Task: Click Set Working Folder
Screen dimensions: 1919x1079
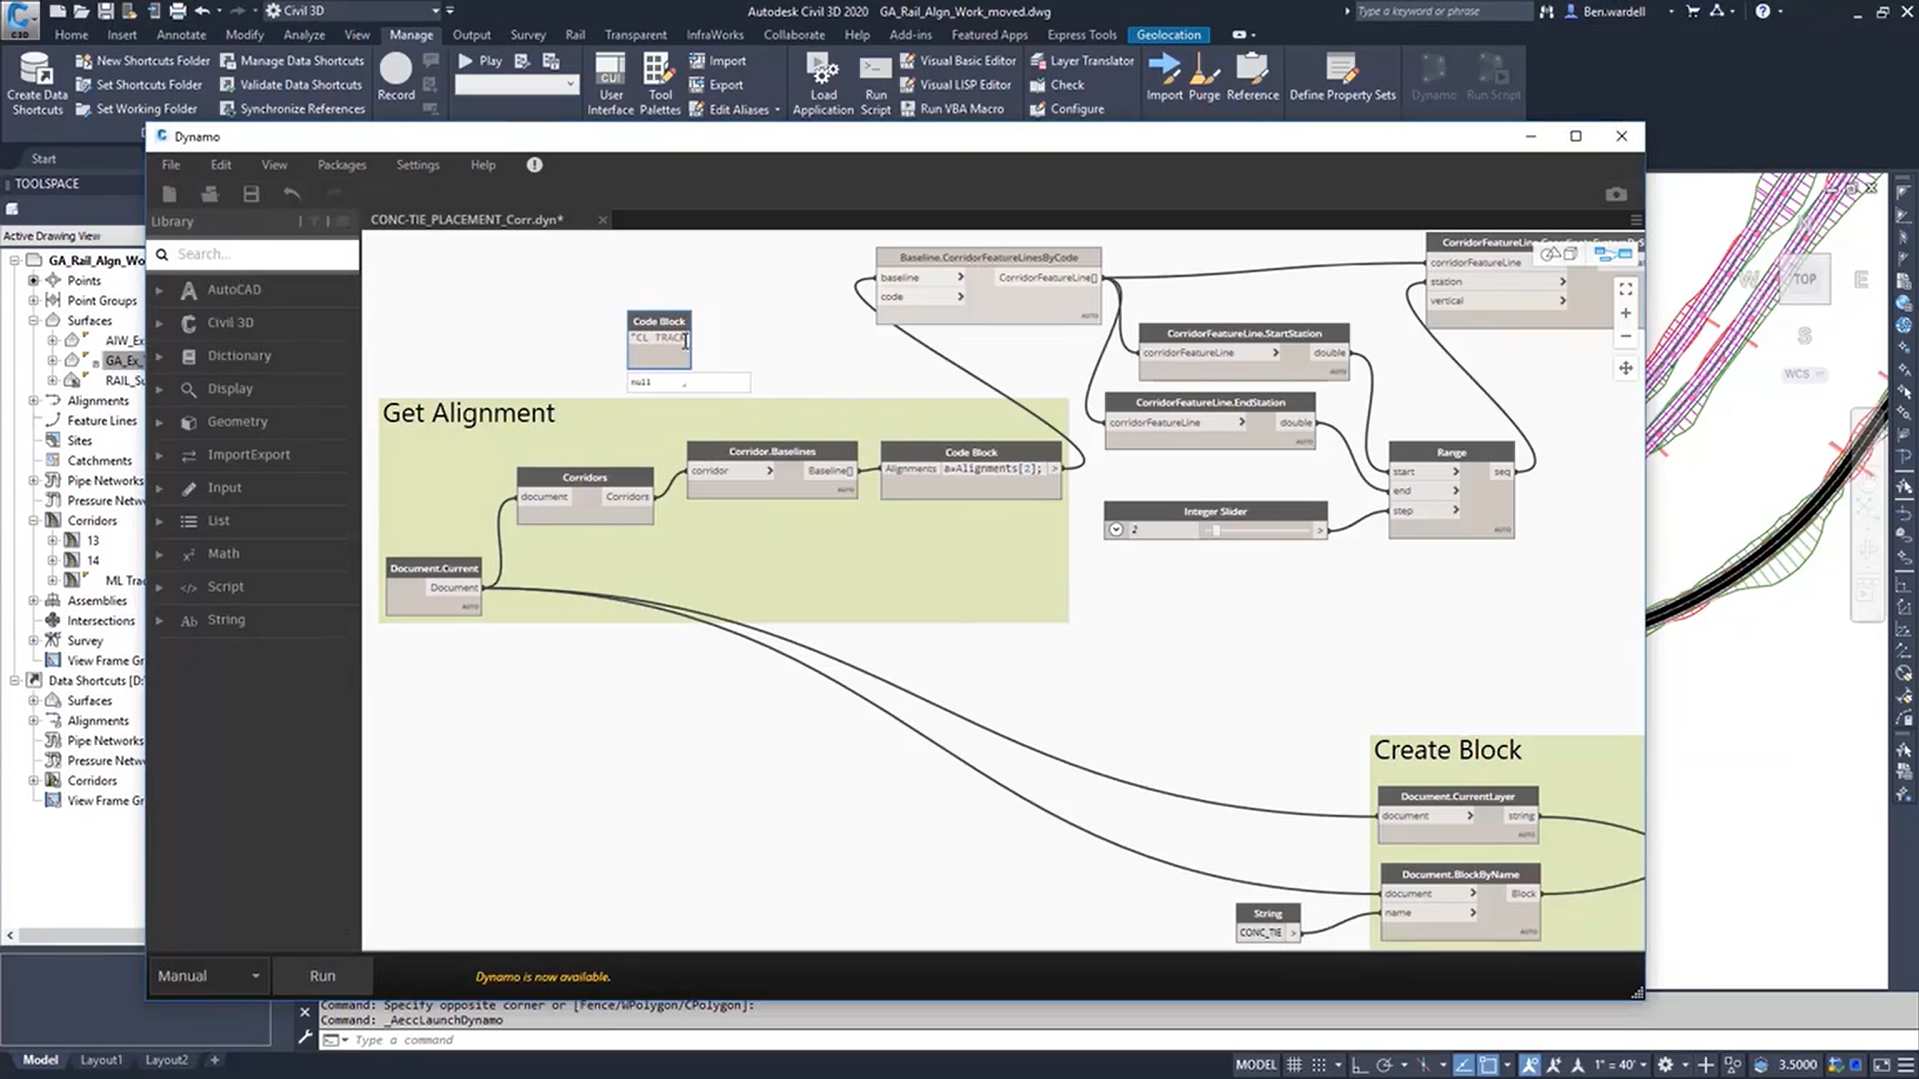Action: pos(137,109)
